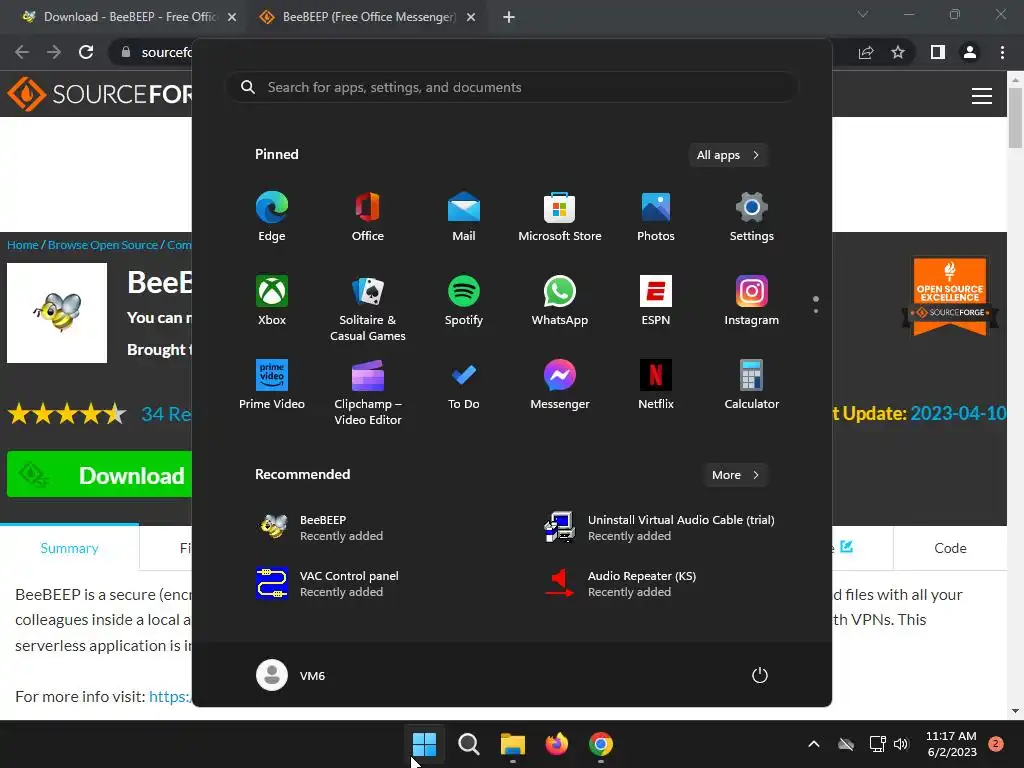Screen dimensions: 1024x768
Task: Launch Netflix from Start menu
Action: 656,385
